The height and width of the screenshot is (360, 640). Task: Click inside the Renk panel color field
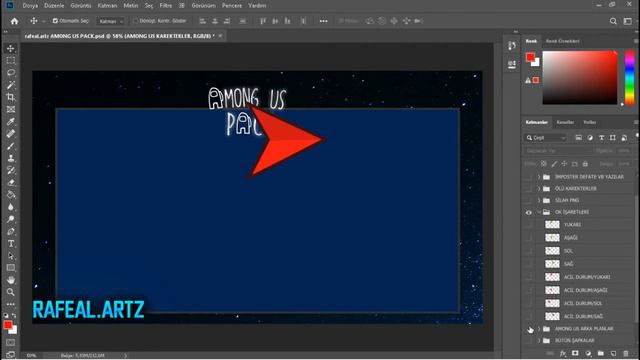click(580, 78)
